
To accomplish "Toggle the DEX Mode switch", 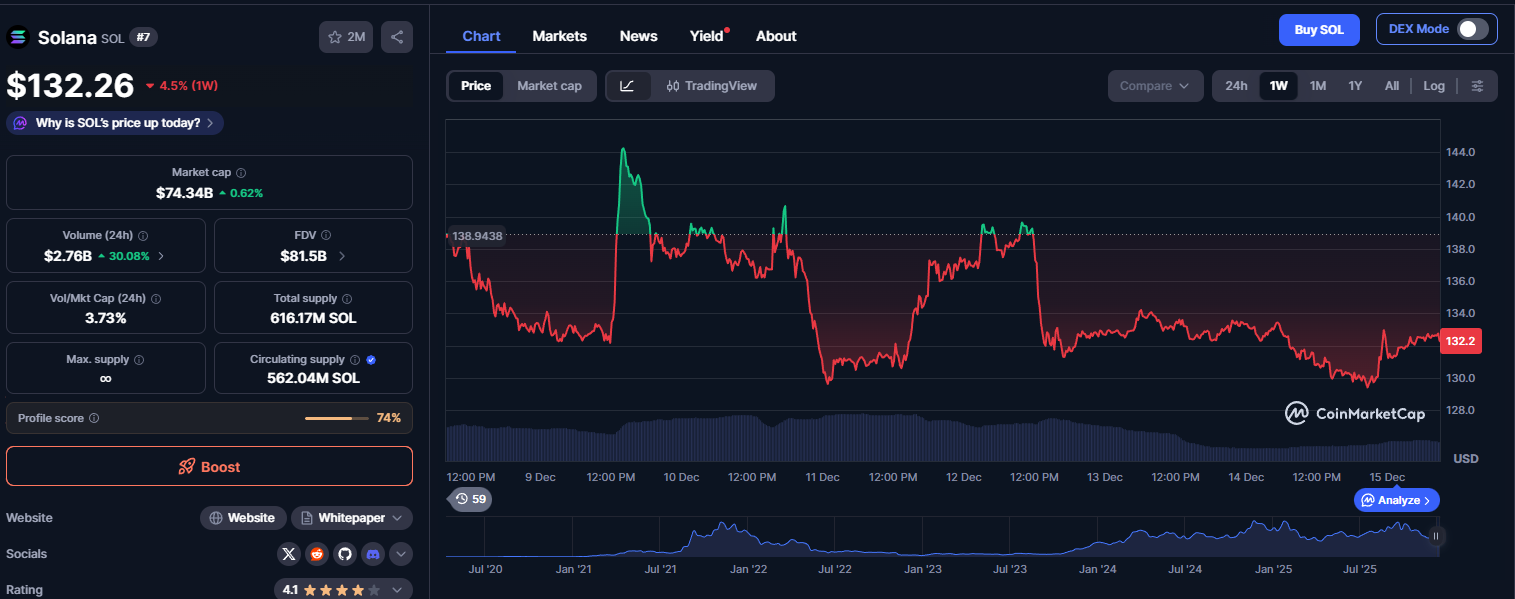I will click(x=1472, y=29).
